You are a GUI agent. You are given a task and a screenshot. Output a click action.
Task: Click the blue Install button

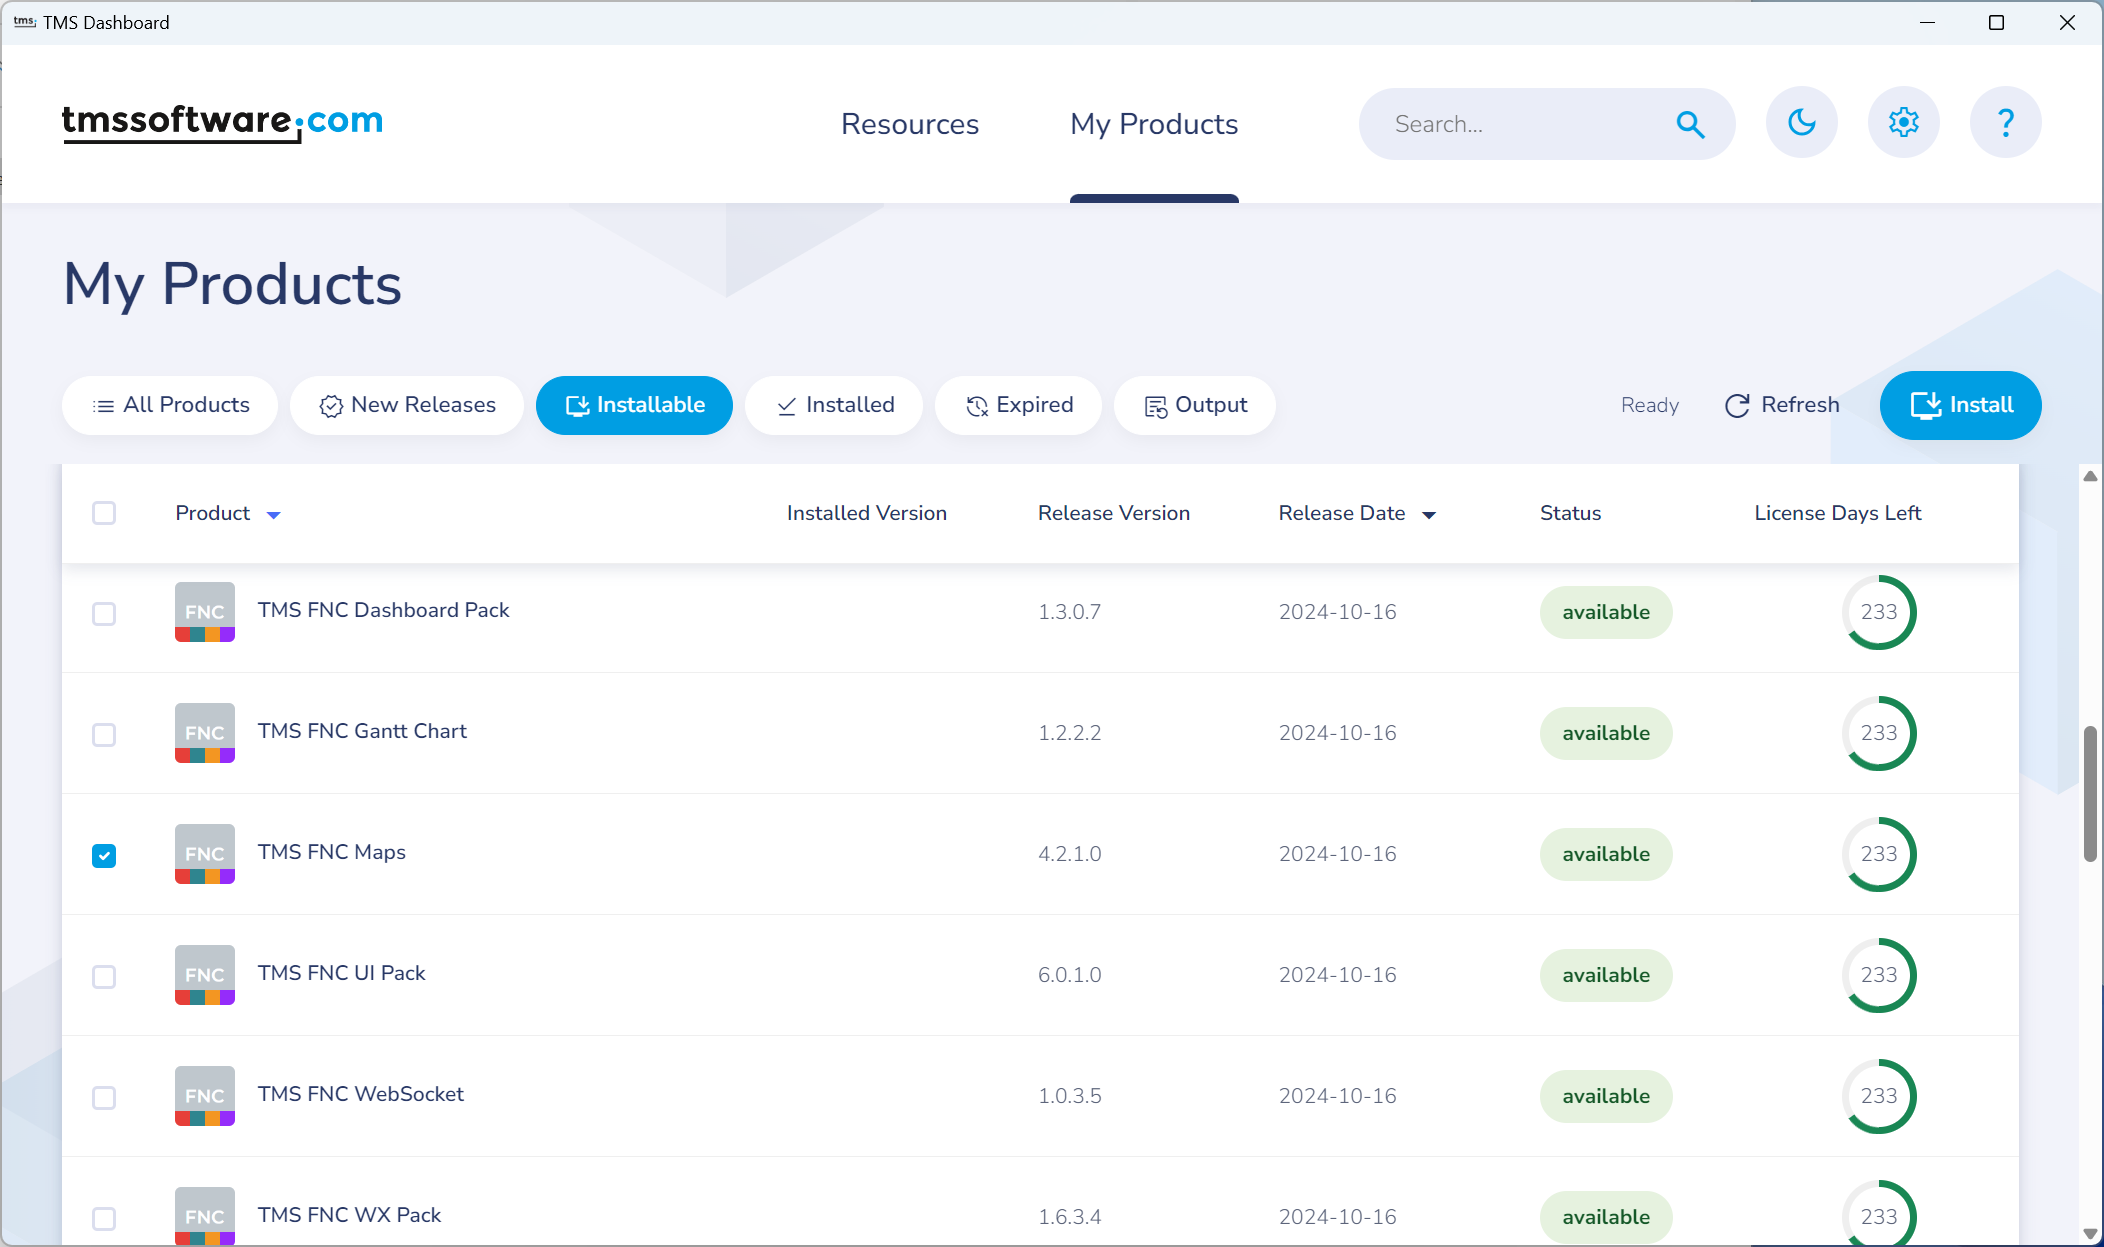coord(1961,405)
